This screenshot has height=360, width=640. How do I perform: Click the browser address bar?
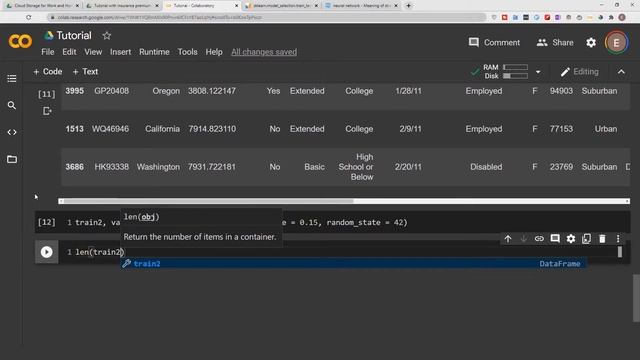(x=267, y=18)
